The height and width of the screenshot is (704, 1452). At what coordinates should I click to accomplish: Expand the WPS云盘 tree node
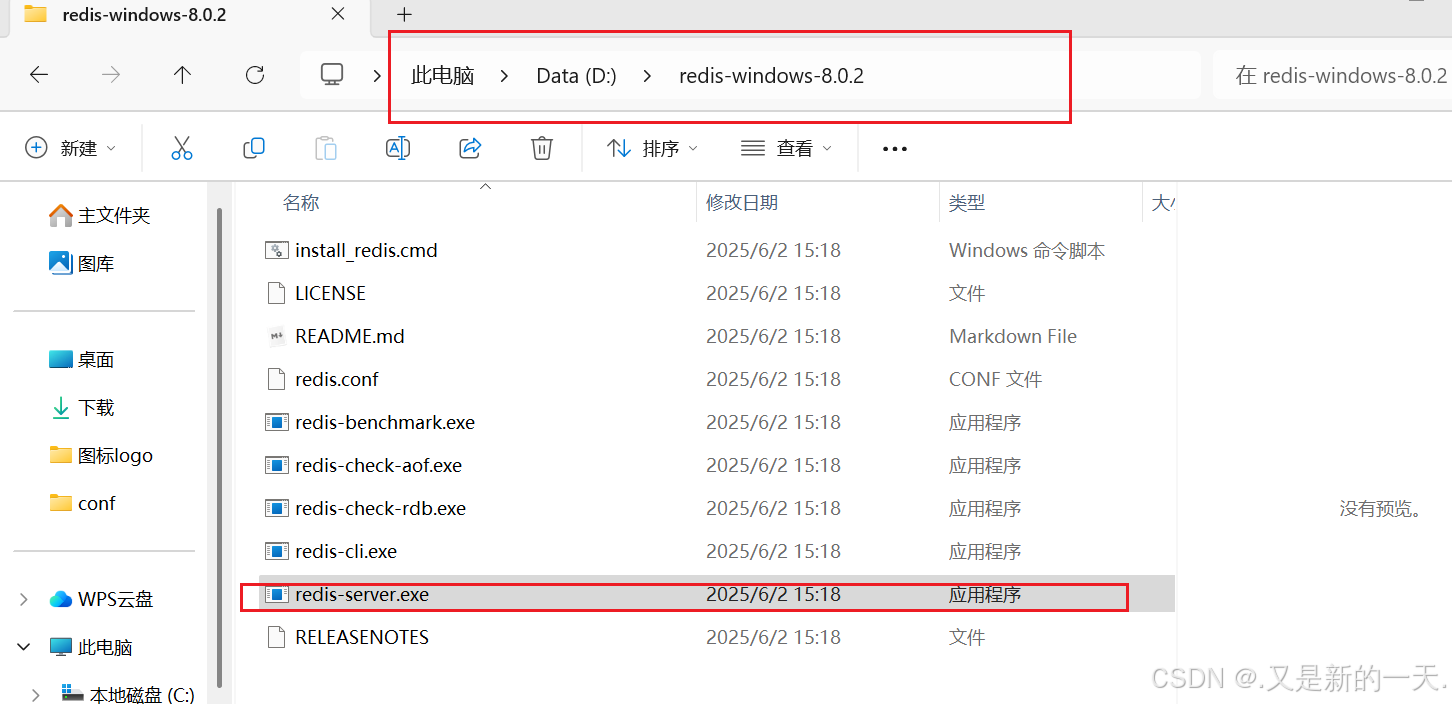click(24, 599)
